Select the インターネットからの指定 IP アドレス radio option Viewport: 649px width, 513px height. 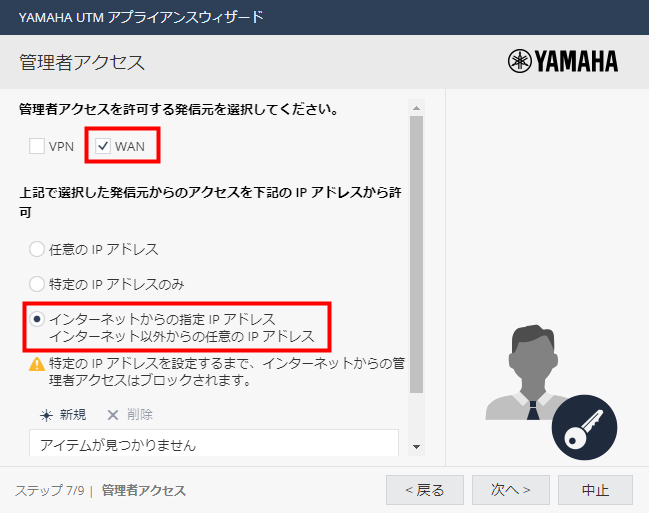[37, 319]
